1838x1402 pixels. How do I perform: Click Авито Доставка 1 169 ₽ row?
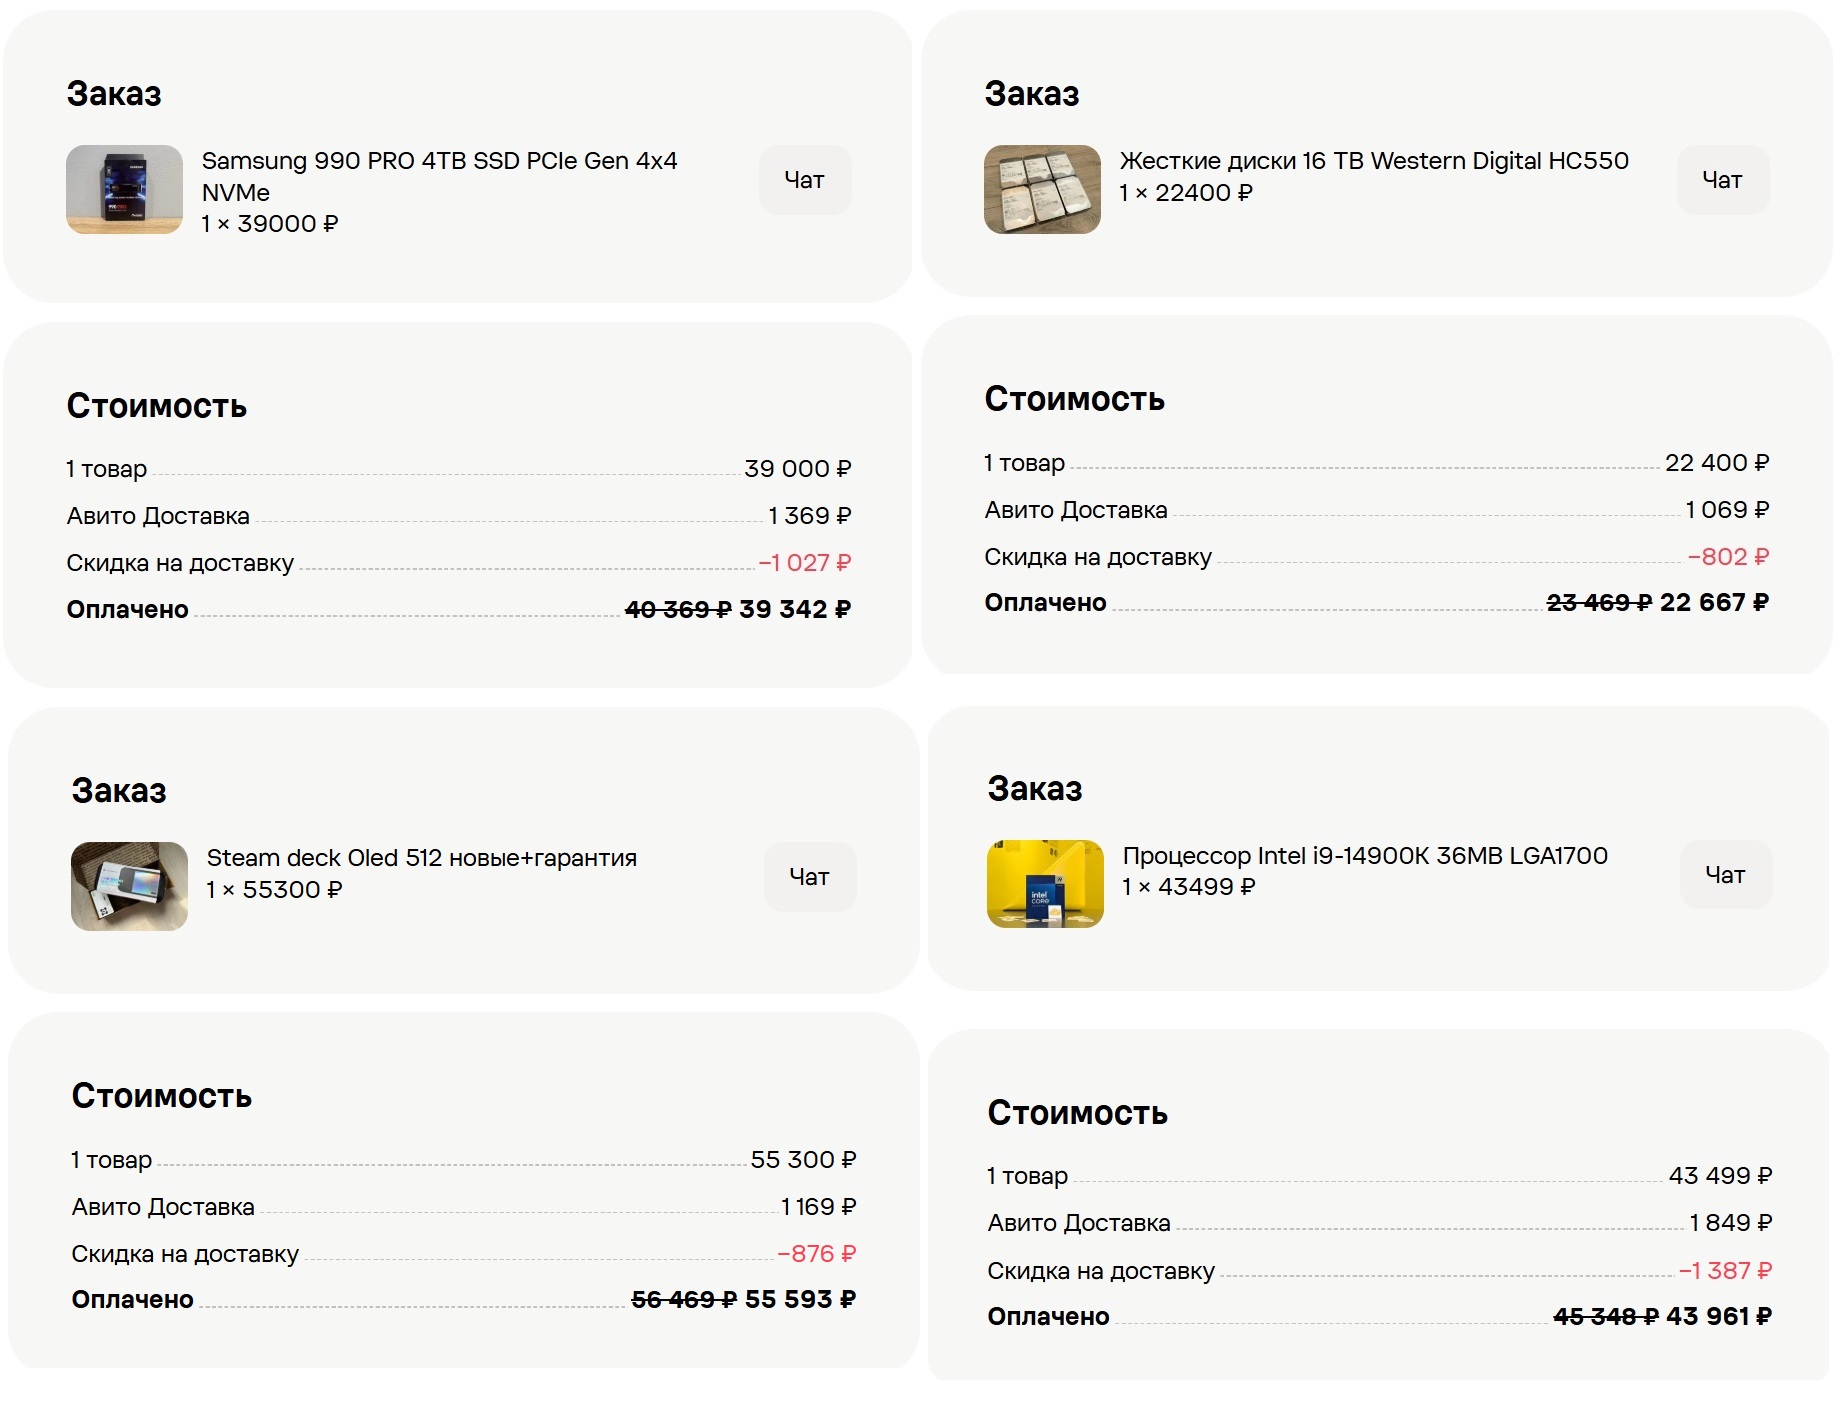[464, 1207]
